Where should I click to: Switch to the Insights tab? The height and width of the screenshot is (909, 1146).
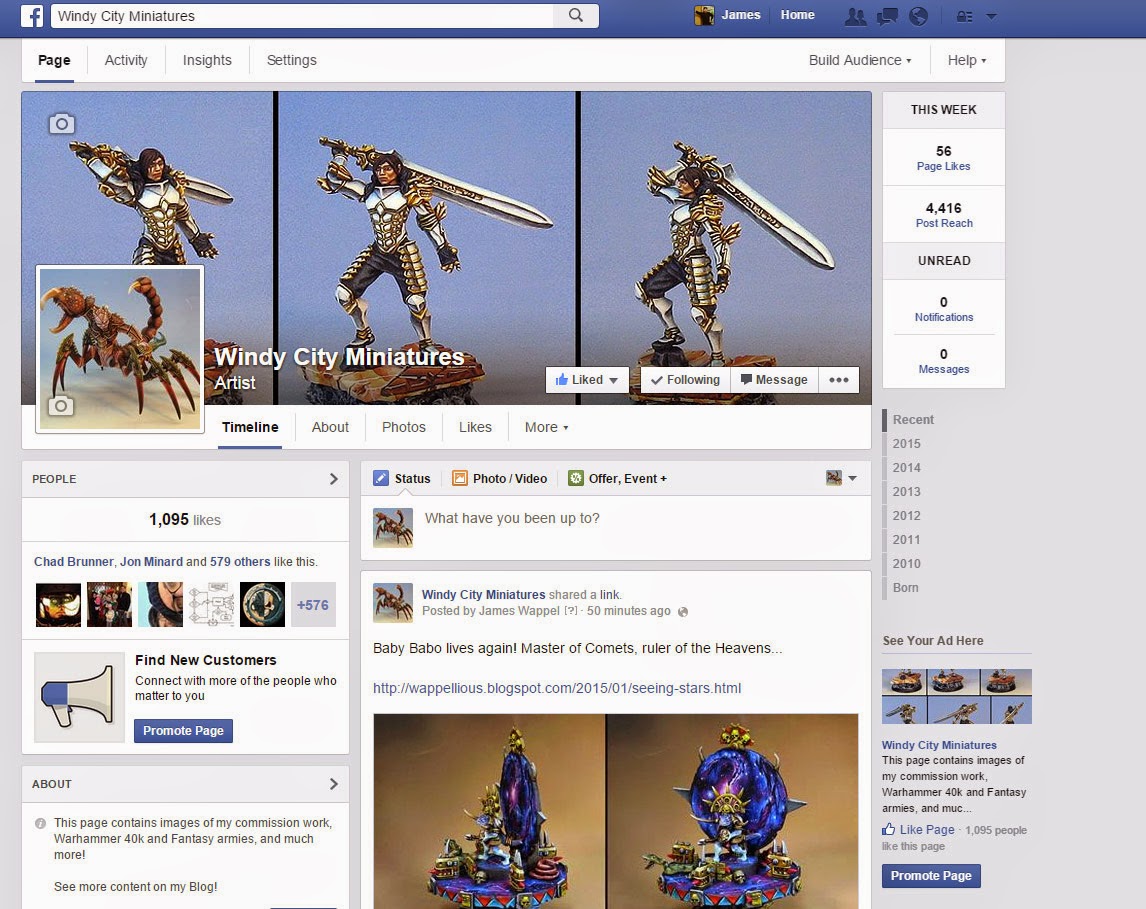(207, 61)
